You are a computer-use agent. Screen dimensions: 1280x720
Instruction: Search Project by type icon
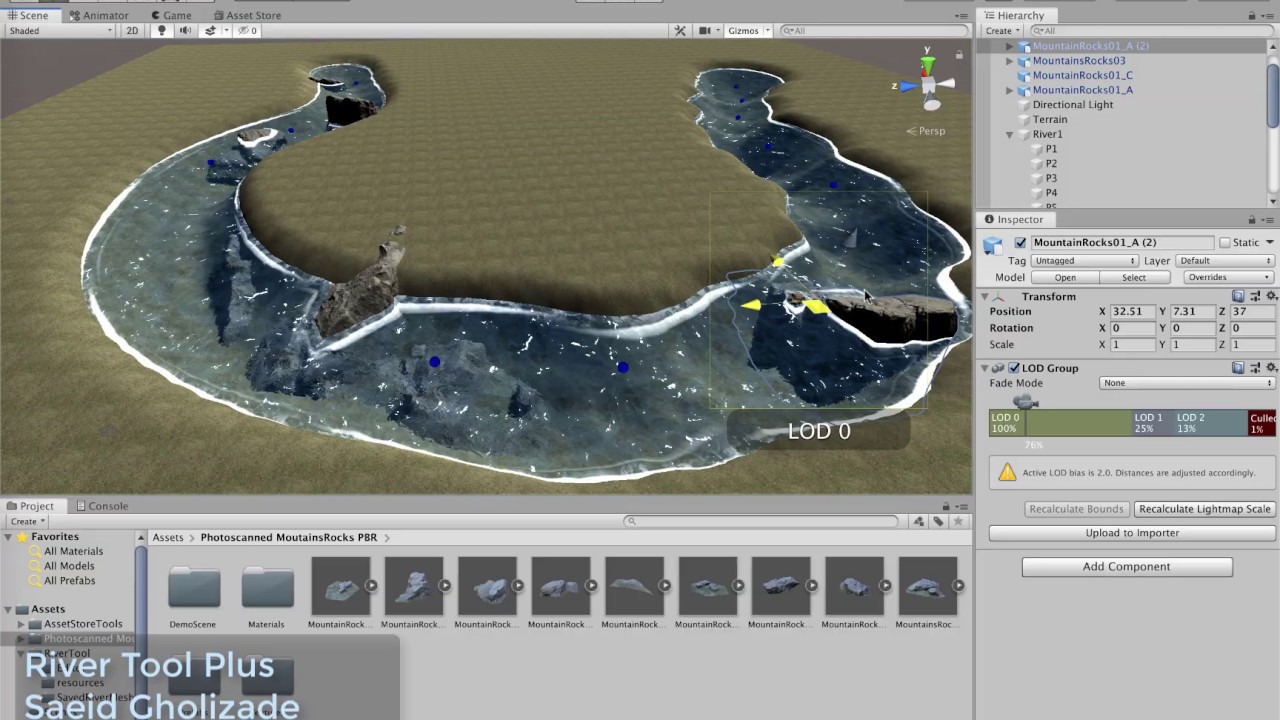918,521
